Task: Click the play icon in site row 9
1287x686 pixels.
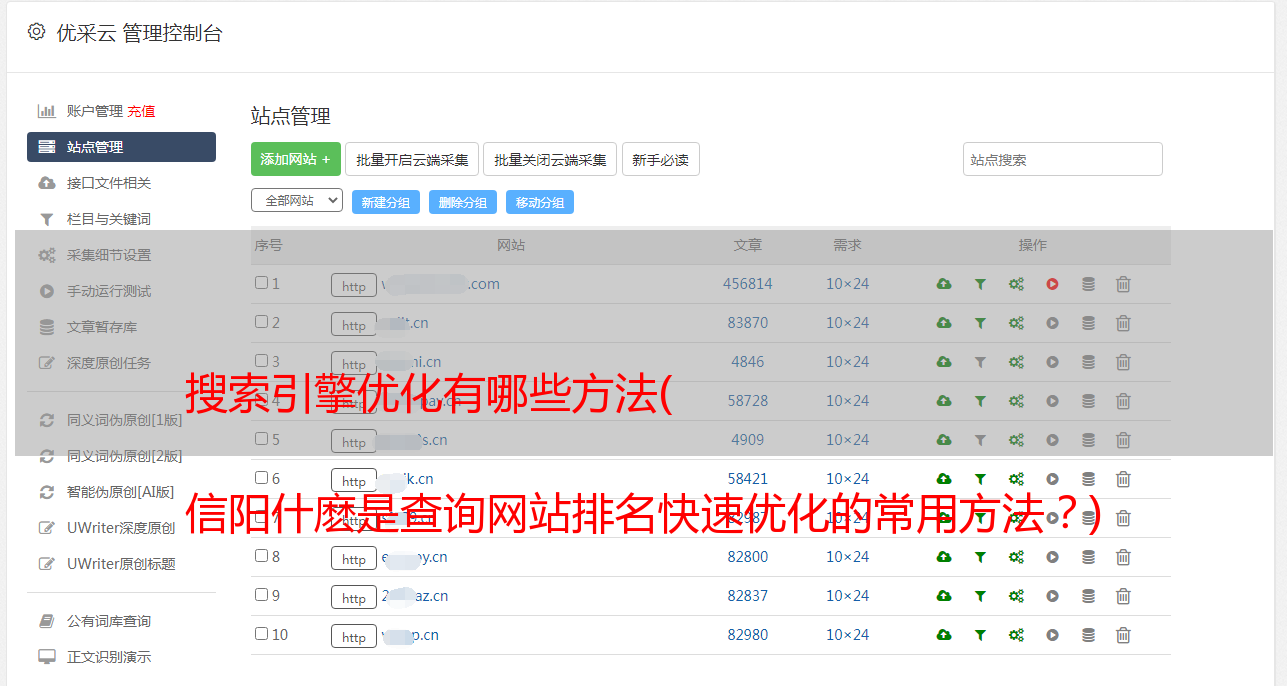Action: [x=1052, y=596]
